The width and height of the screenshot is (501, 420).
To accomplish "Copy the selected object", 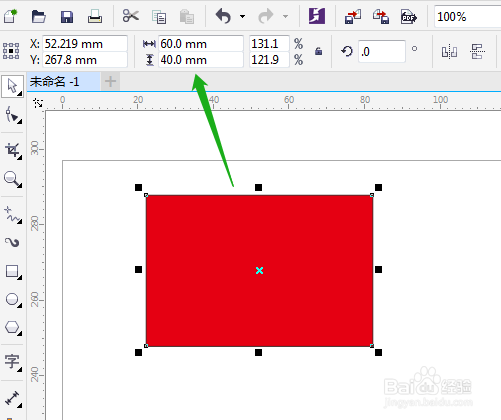I will [x=159, y=17].
